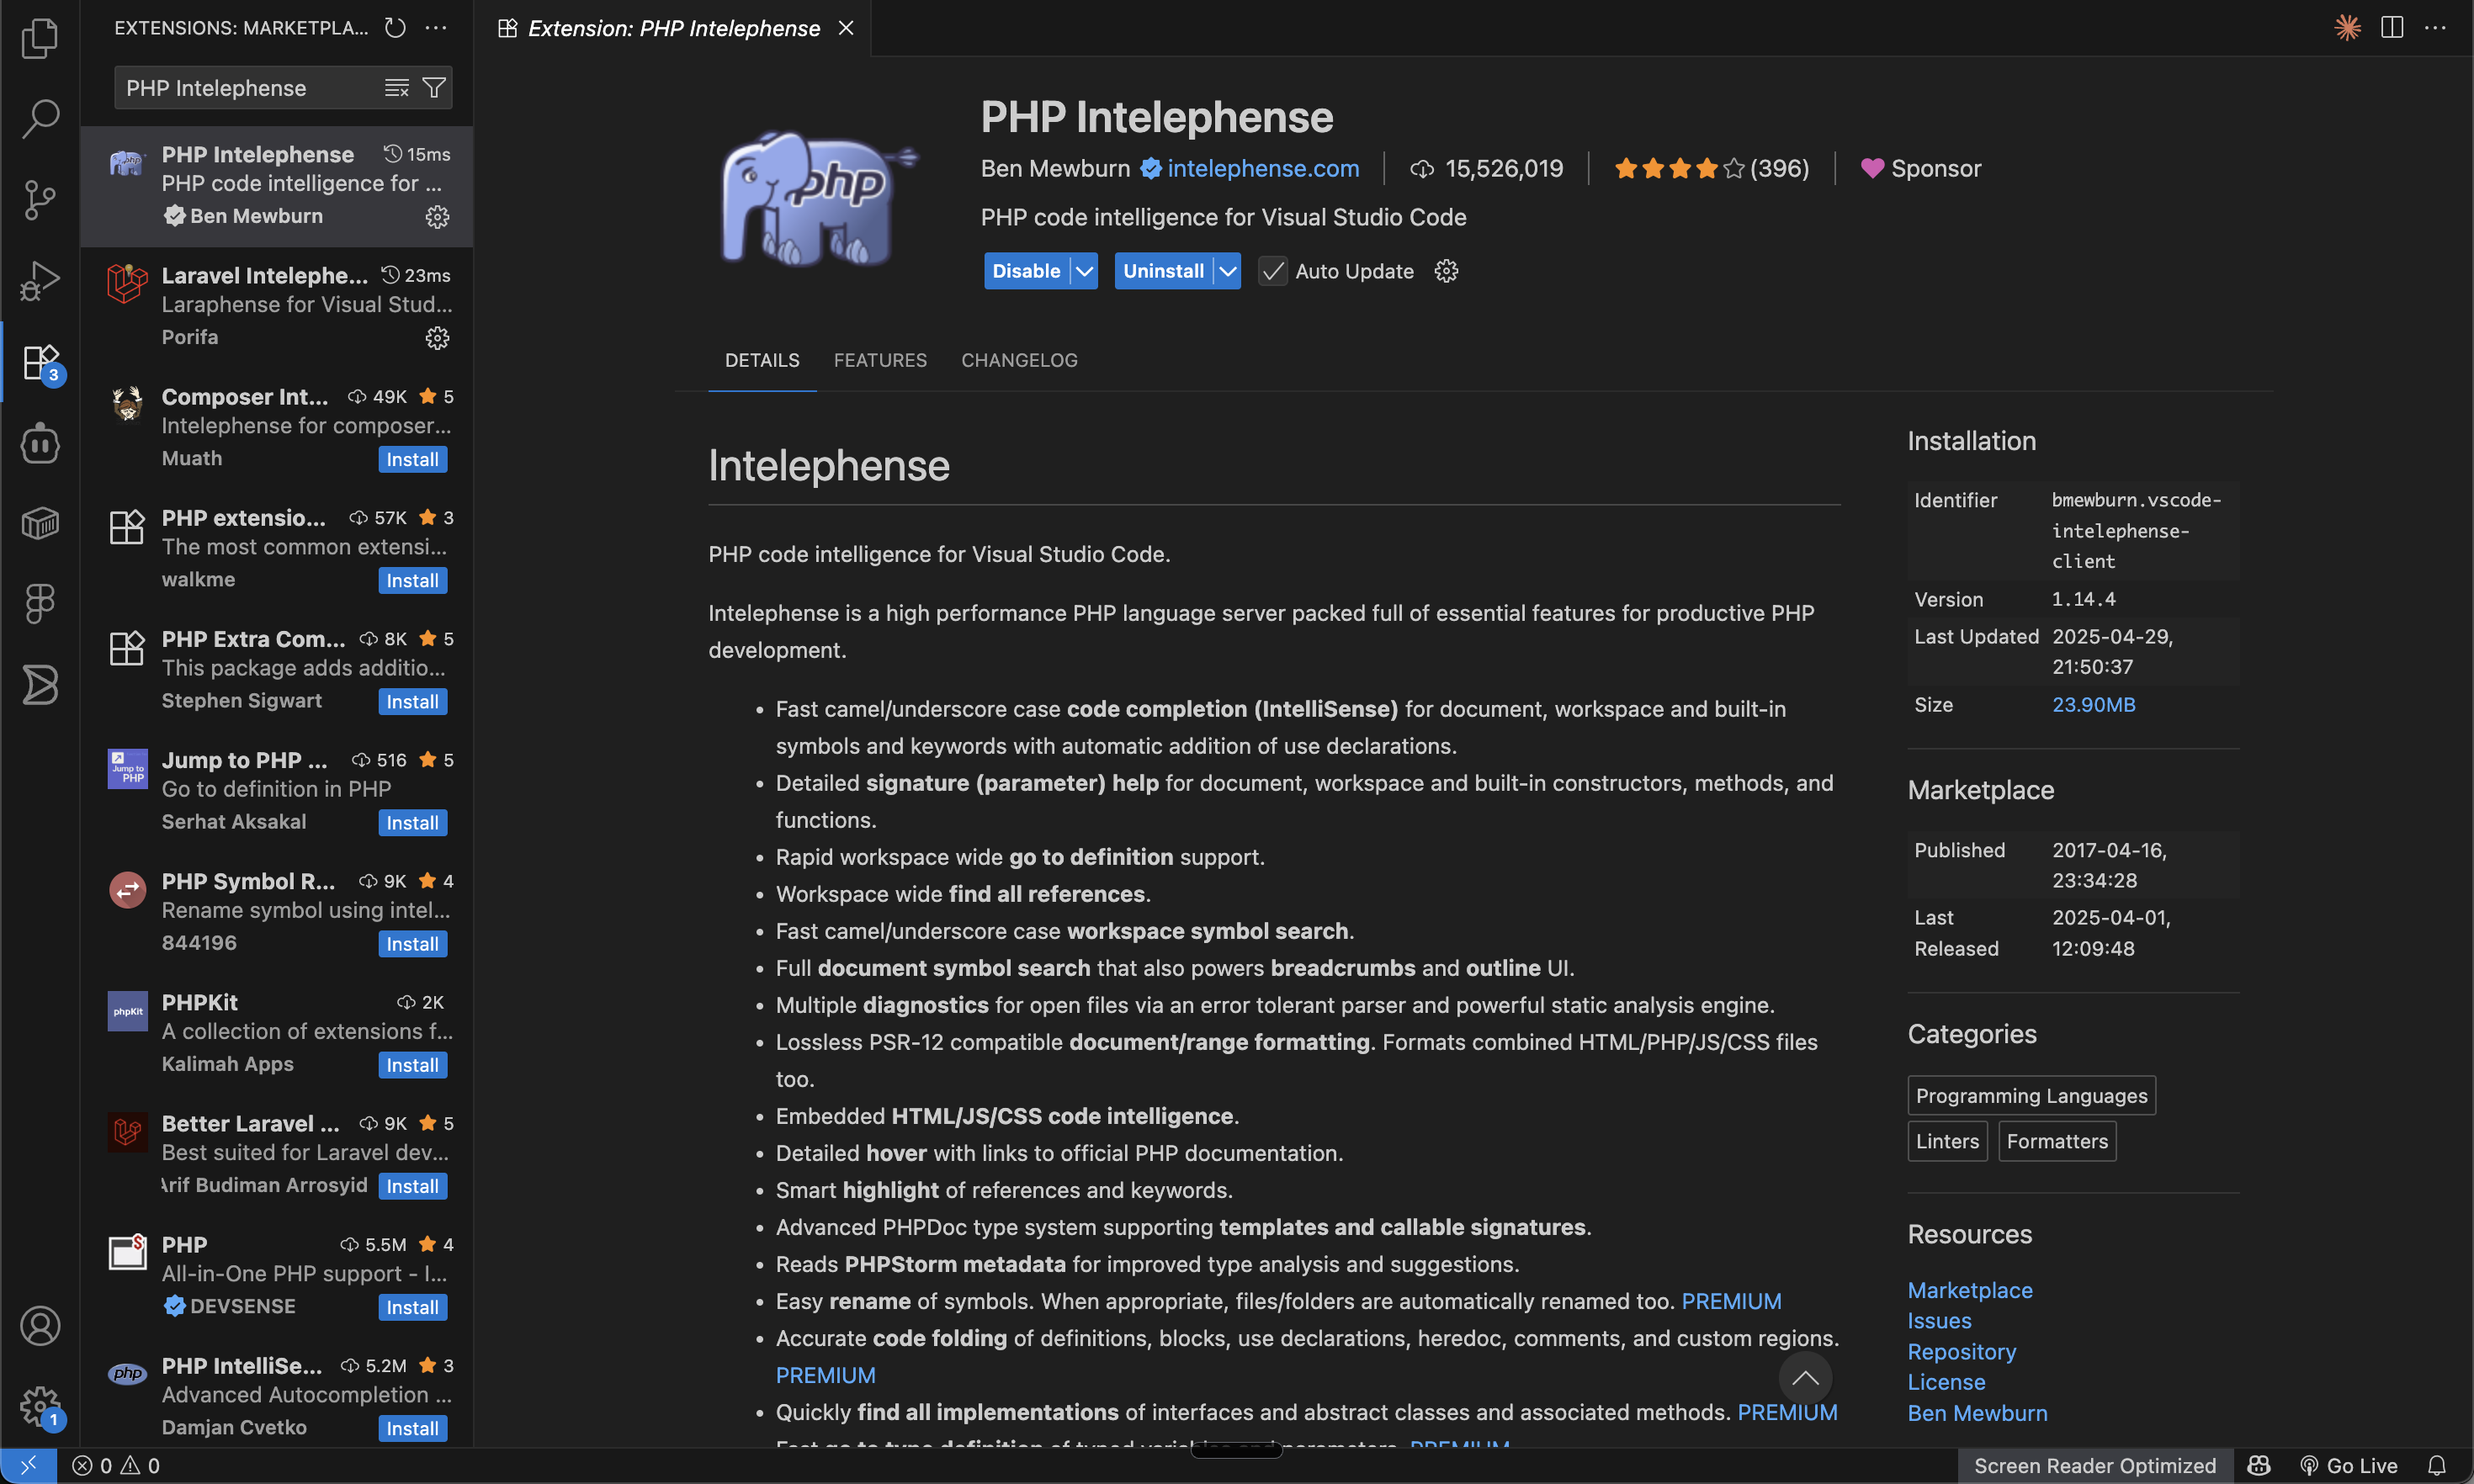Open the Disable dropdown arrow
The width and height of the screenshot is (2474, 1484).
point(1084,270)
